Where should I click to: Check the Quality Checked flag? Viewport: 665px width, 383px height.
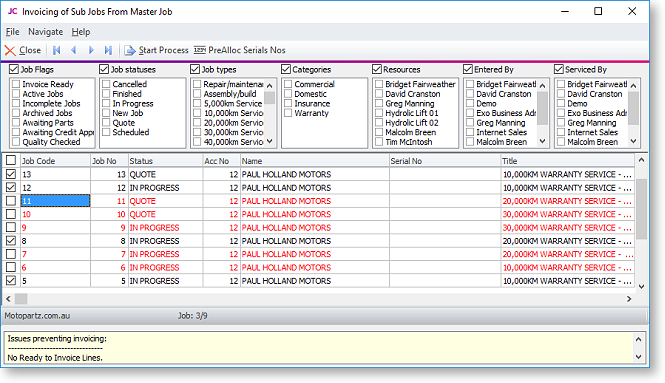point(16,142)
